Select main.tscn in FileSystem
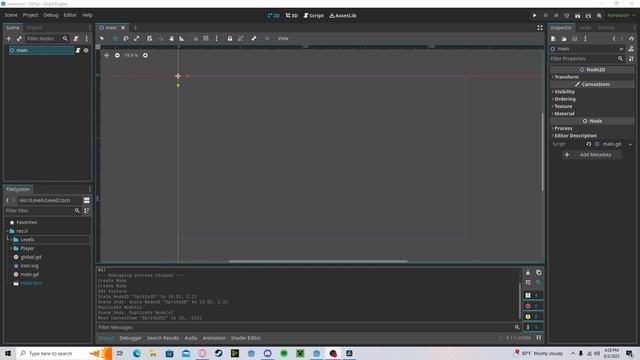Viewport: 640px width, 360px height. coord(31,283)
